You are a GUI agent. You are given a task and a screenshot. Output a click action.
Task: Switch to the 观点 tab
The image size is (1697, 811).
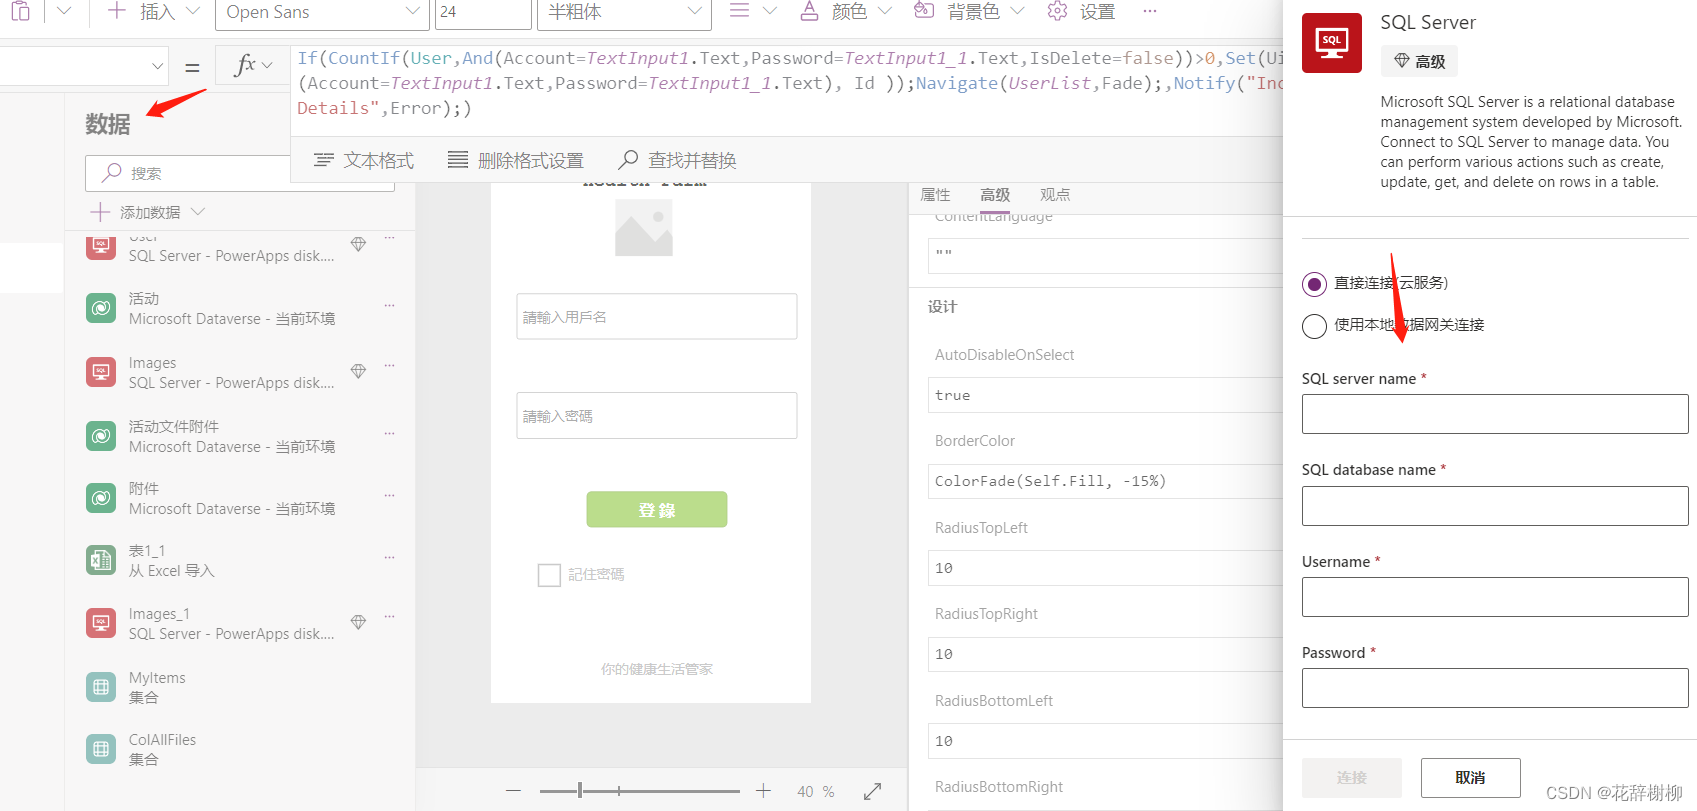(x=1055, y=195)
